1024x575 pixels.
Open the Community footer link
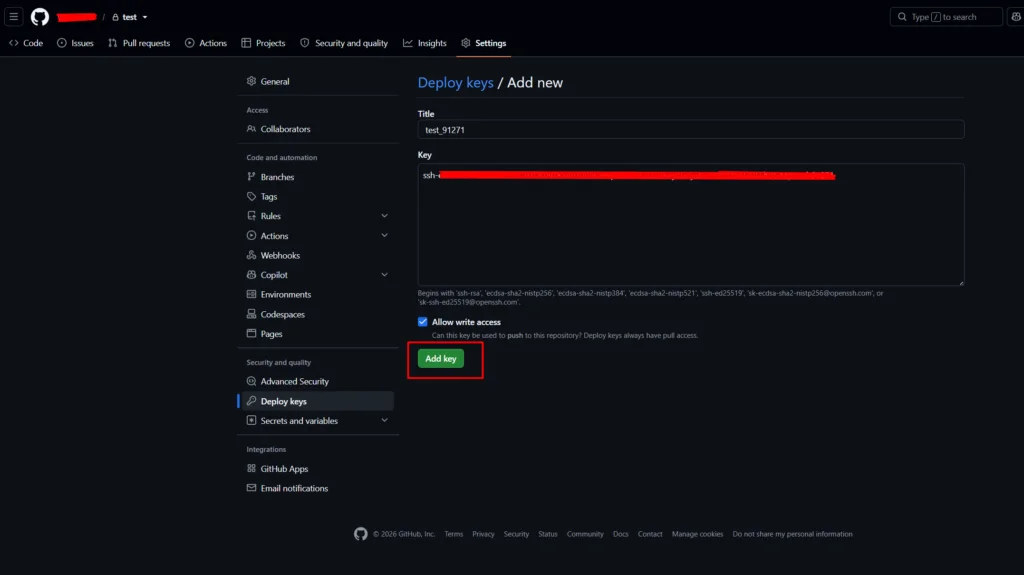coord(585,534)
